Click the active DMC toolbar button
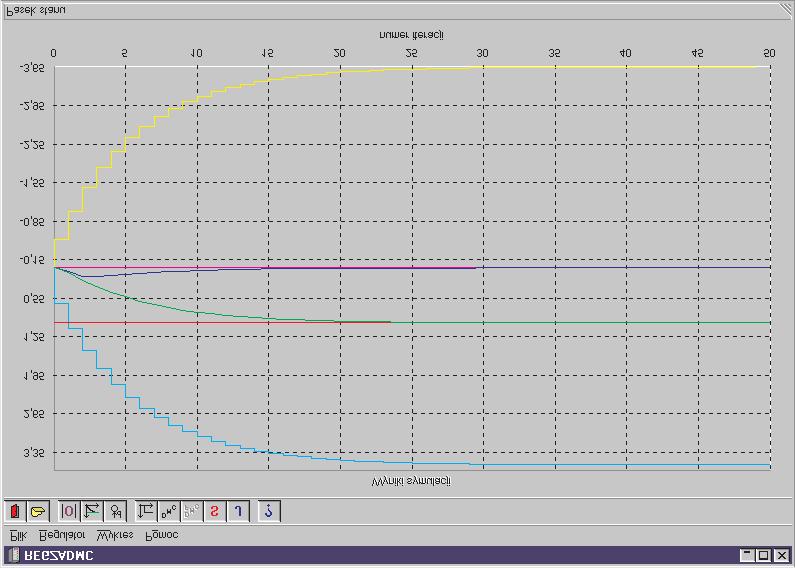 [x=169, y=511]
